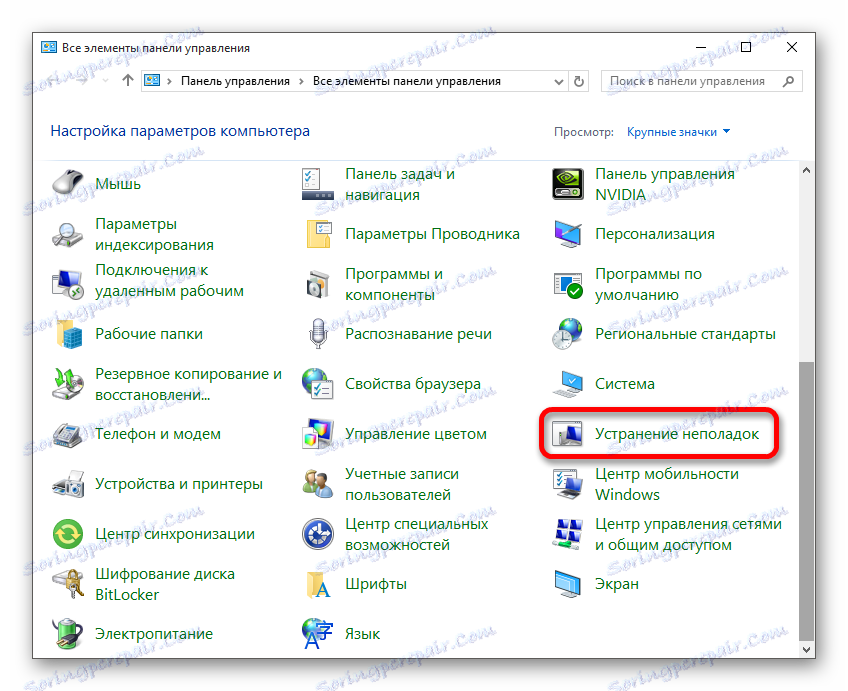Image resolution: width=848 pixels, height=691 pixels.
Task: Click the Электропитание link text
Action: [x=154, y=634]
